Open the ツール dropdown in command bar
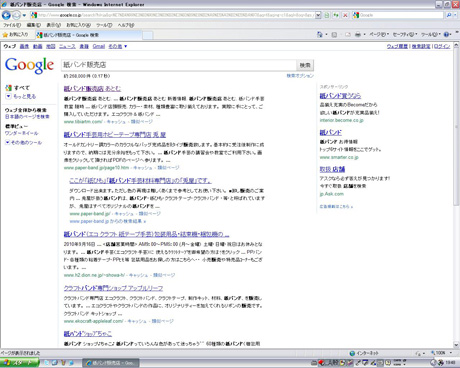 coord(431,34)
